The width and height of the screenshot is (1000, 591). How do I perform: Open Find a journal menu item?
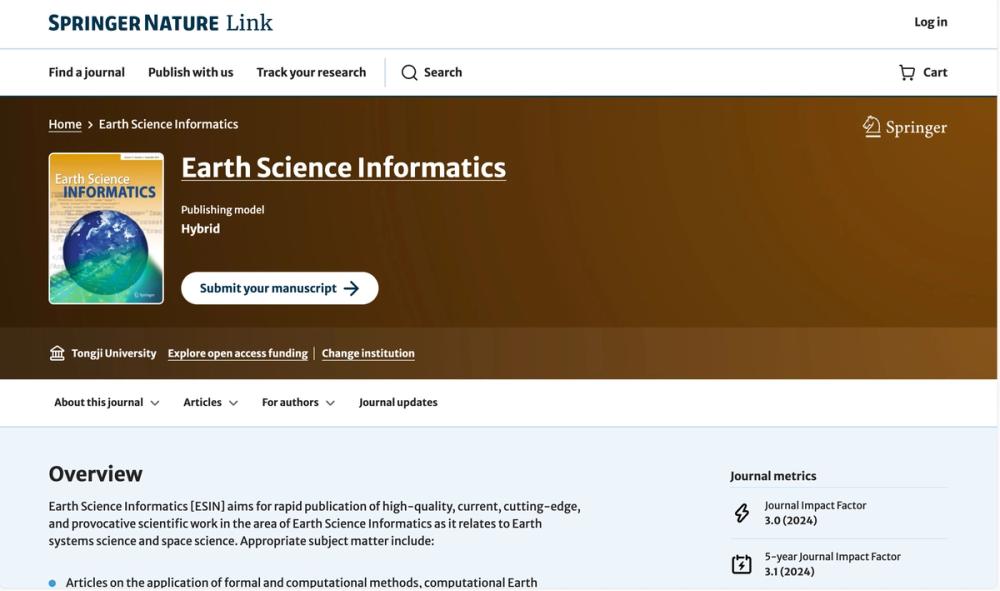pos(87,73)
